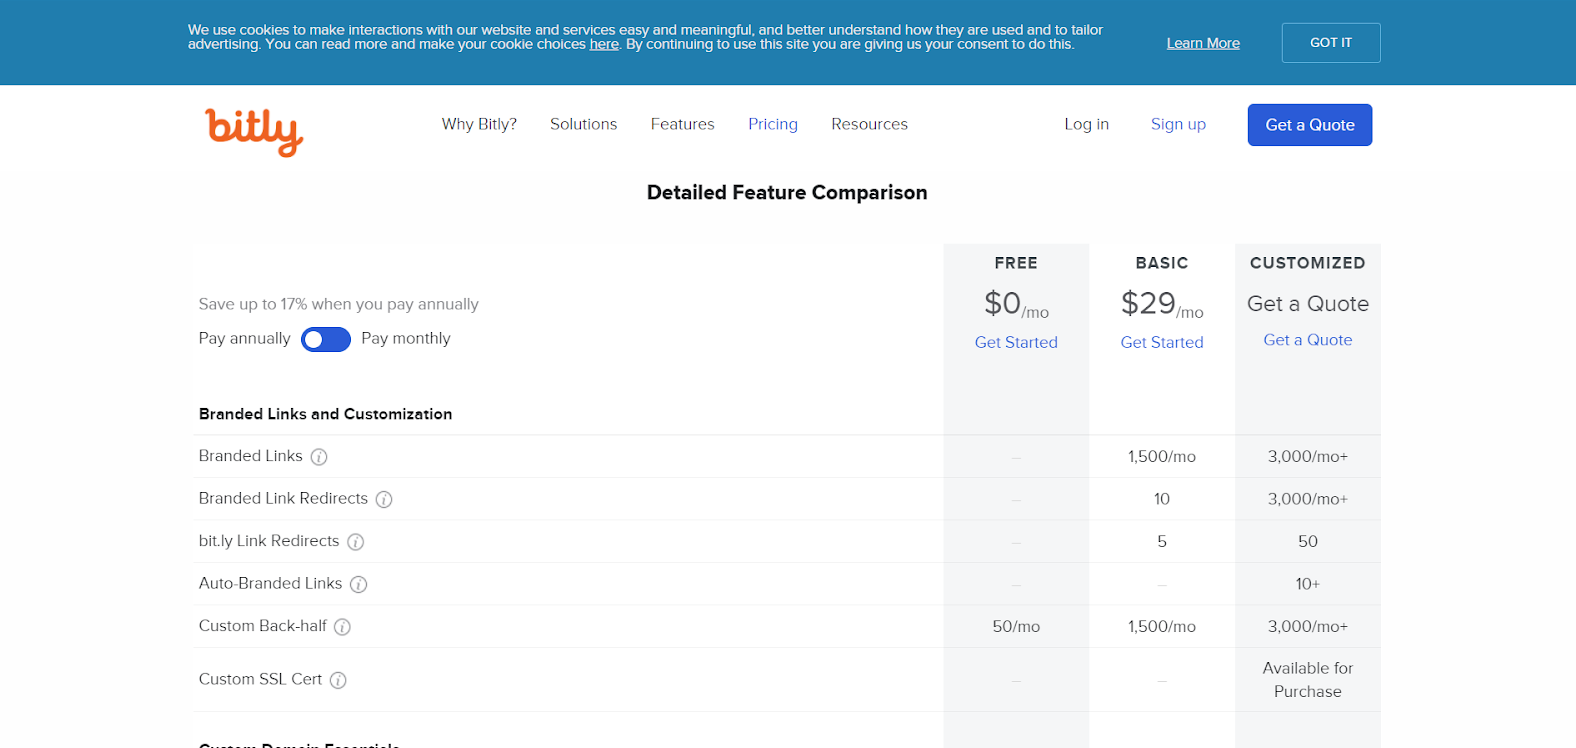Get a Quote under Customized plan
This screenshot has height=748, width=1576.
point(1308,340)
